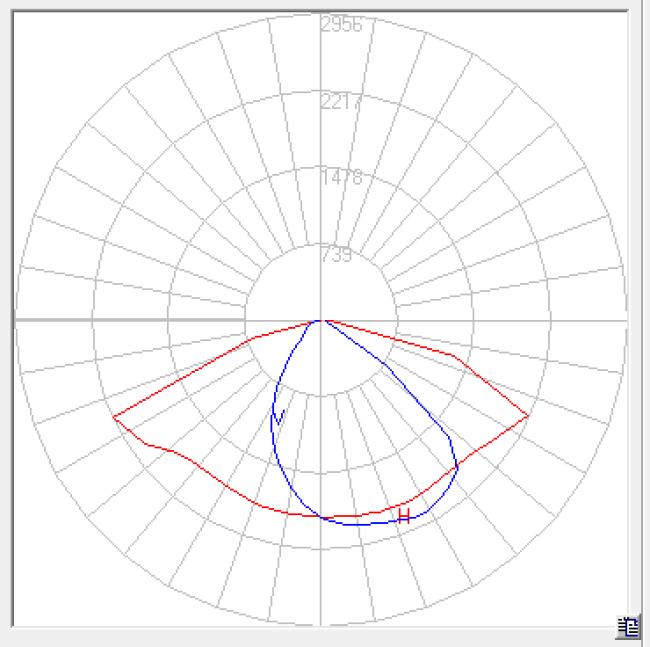The height and width of the screenshot is (647, 650).
Task: Click the bottom end of the vertical axis
Action: (320, 622)
